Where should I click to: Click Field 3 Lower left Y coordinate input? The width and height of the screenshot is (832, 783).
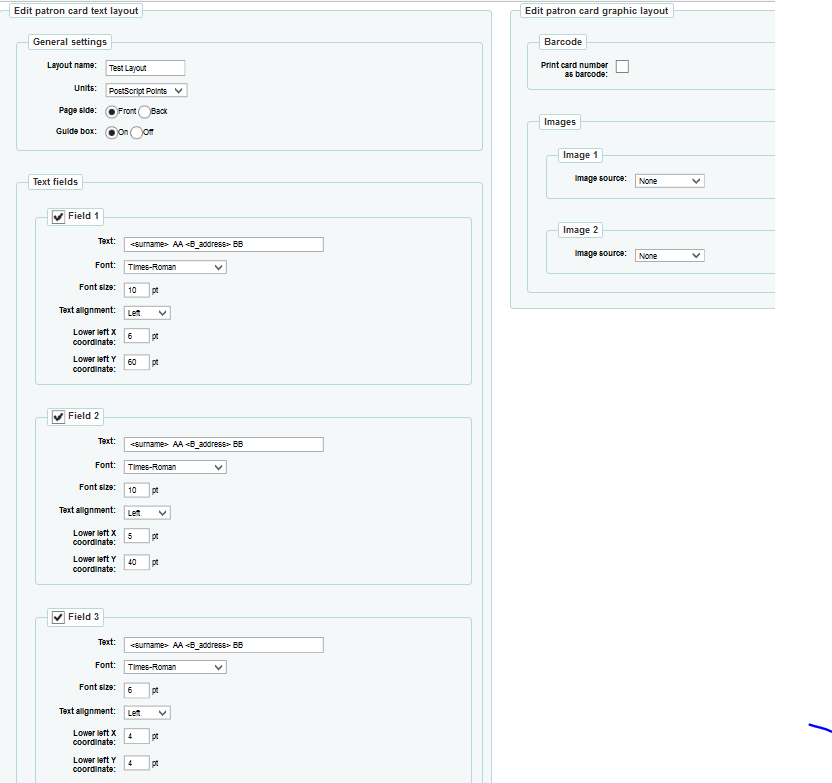click(137, 763)
